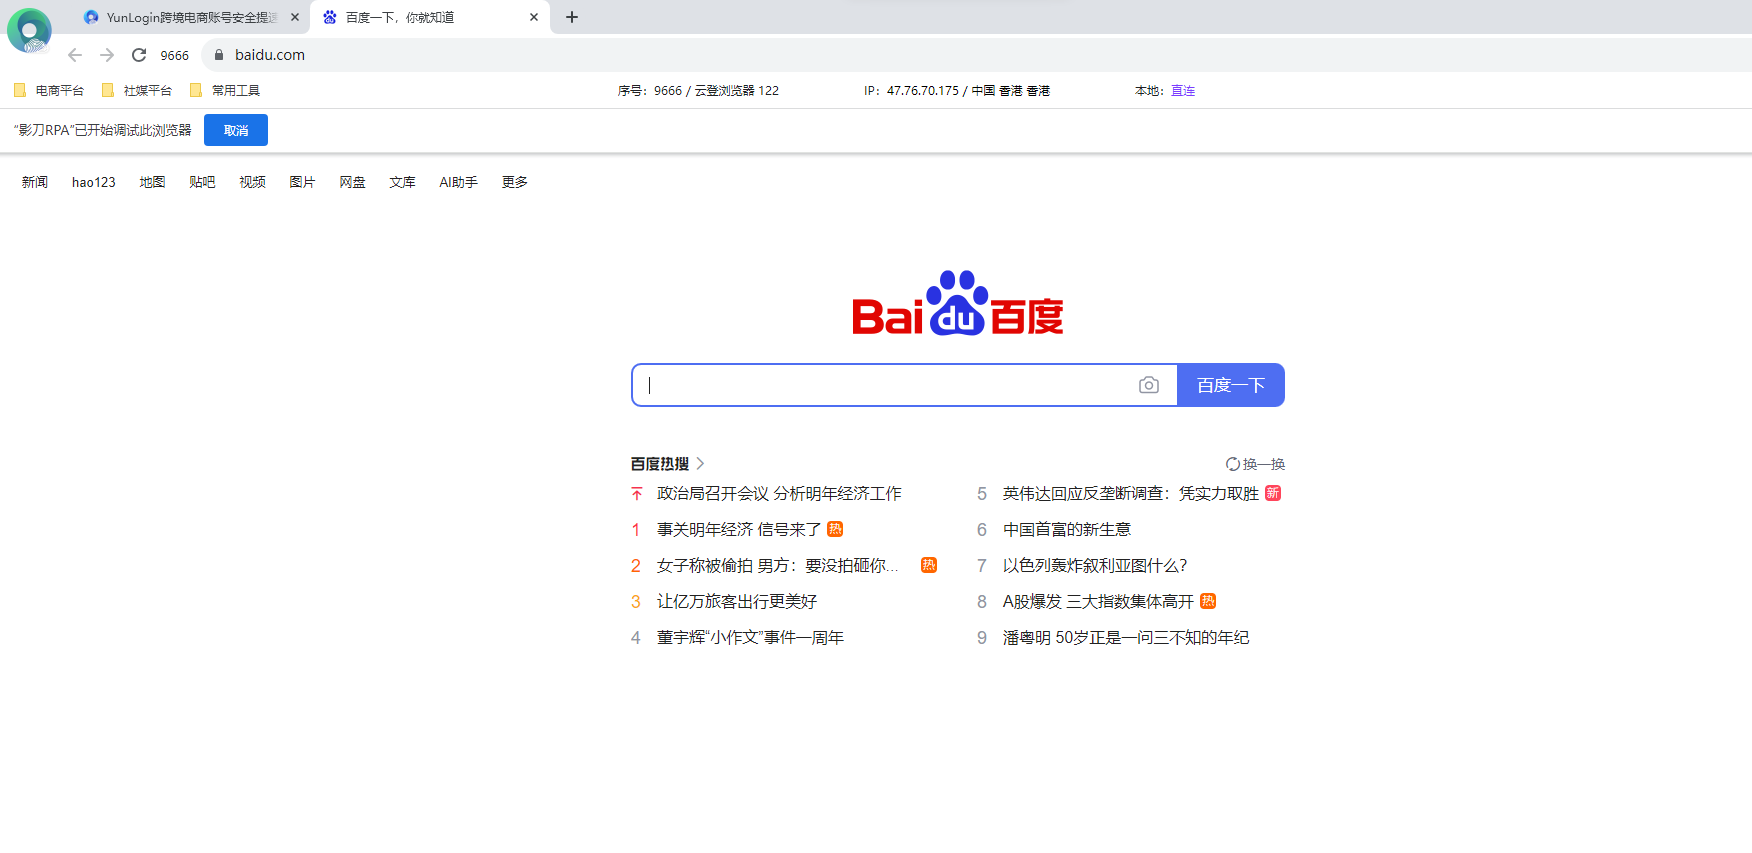Screen dimensions: 1752x853
Task: Open headline 潘粤明 50岁正是一问三不知的年纪
Action: coord(1126,637)
